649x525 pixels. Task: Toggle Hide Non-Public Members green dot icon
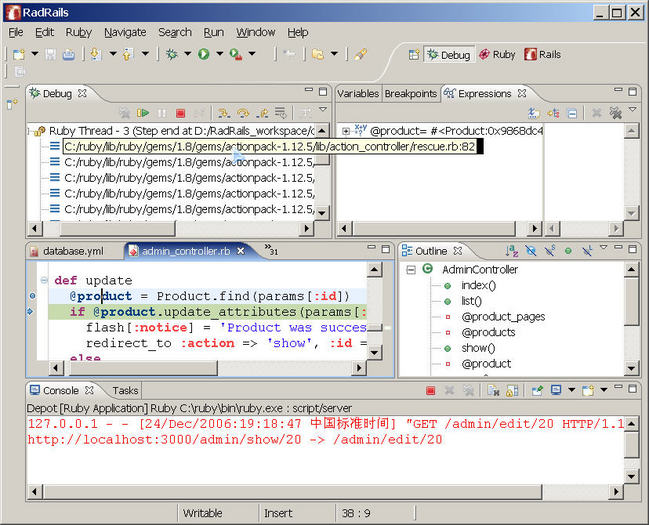(x=568, y=250)
